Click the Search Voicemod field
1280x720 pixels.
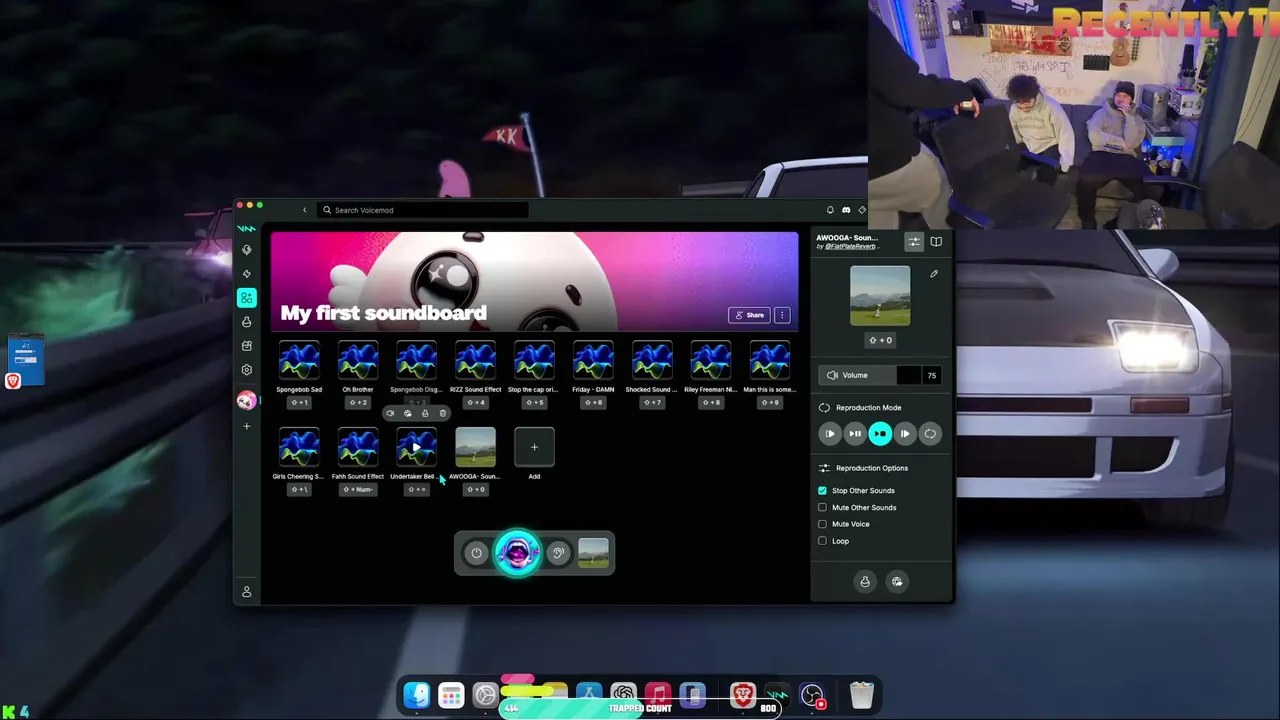pos(424,210)
